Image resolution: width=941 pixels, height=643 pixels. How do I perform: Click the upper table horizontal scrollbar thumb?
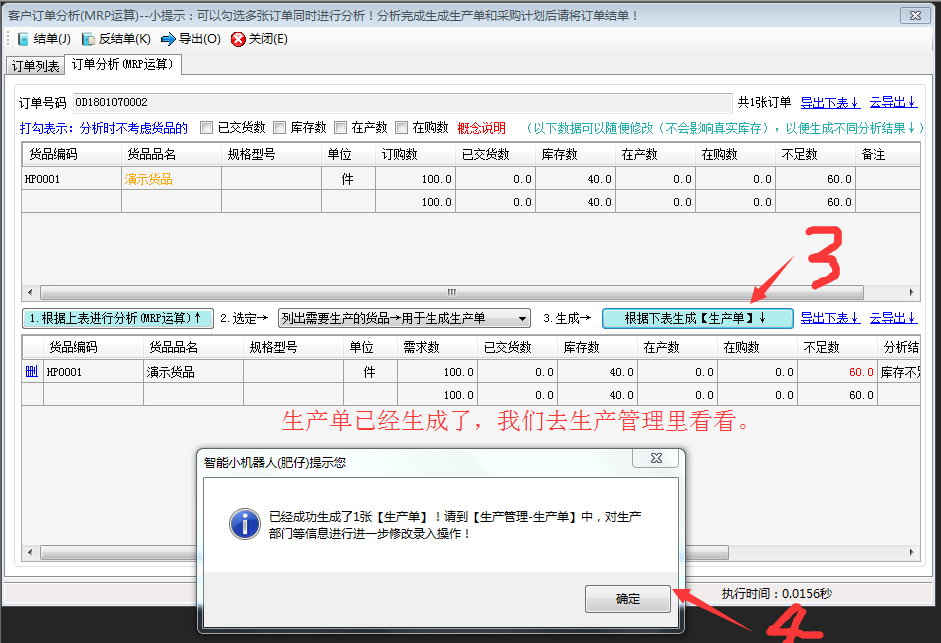pos(450,292)
